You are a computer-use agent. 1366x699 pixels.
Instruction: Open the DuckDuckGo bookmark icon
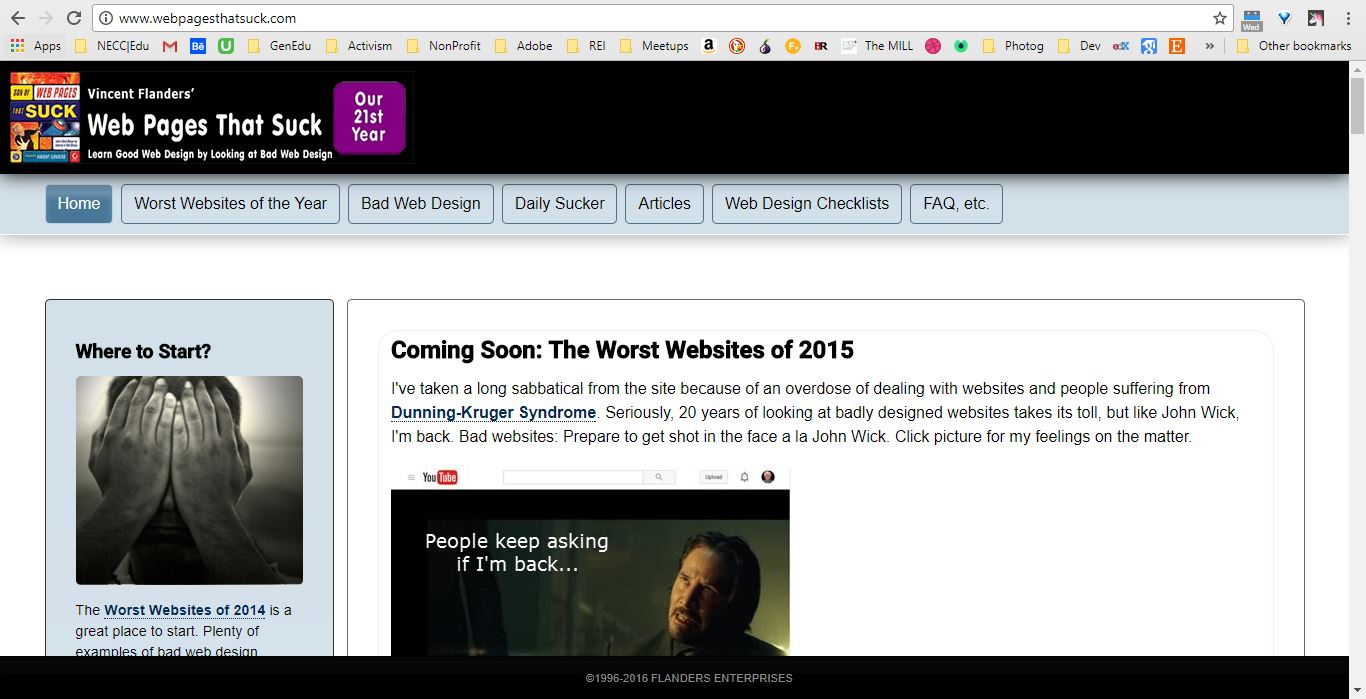coord(737,45)
